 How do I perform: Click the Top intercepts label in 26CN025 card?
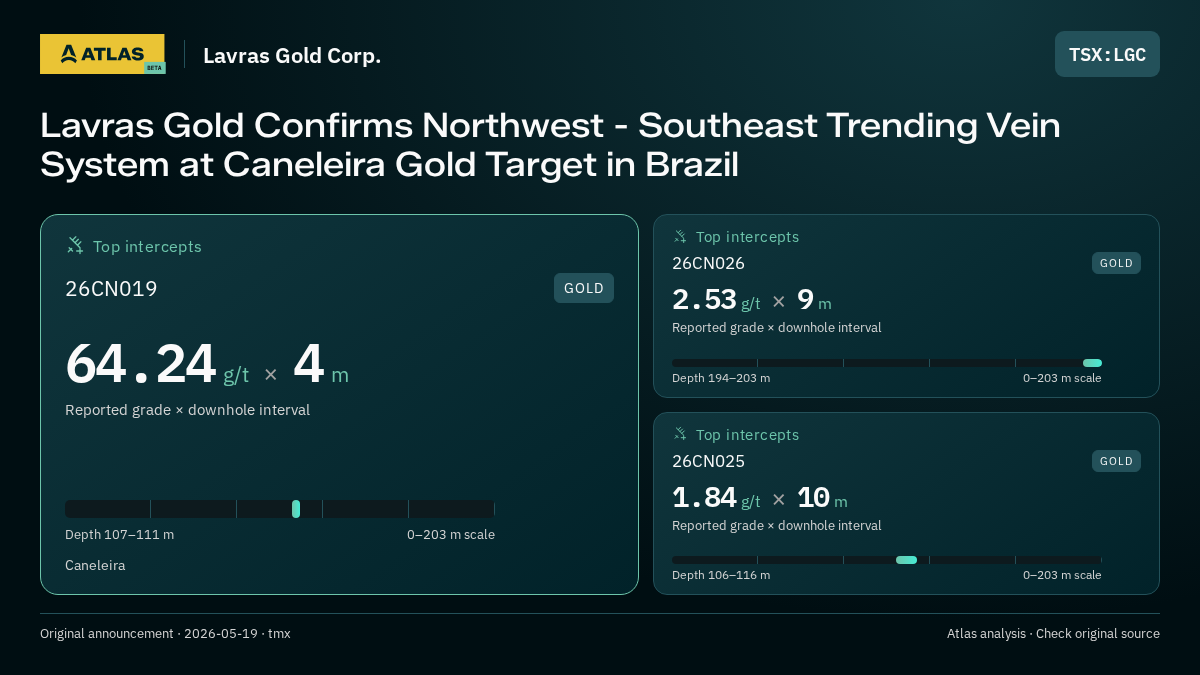747,435
